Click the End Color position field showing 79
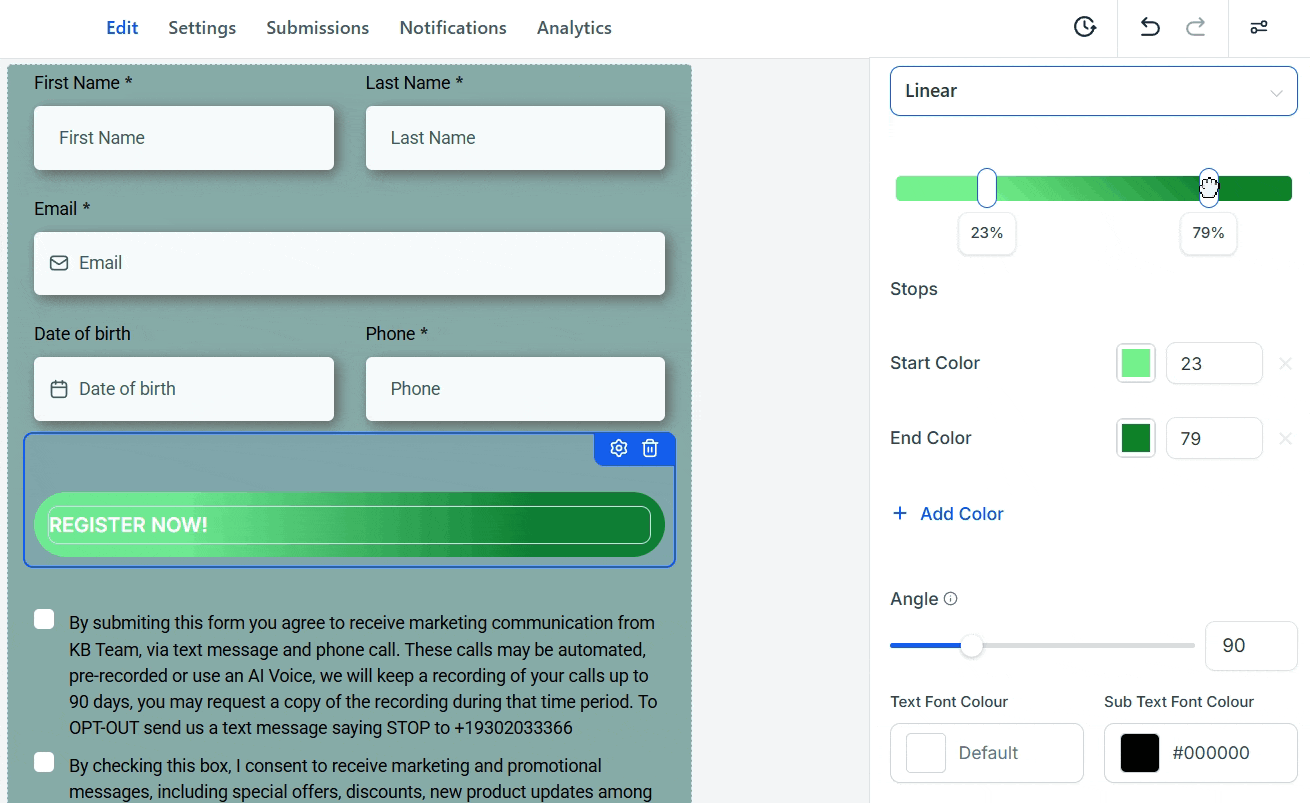The image size is (1310, 803). (x=1214, y=438)
